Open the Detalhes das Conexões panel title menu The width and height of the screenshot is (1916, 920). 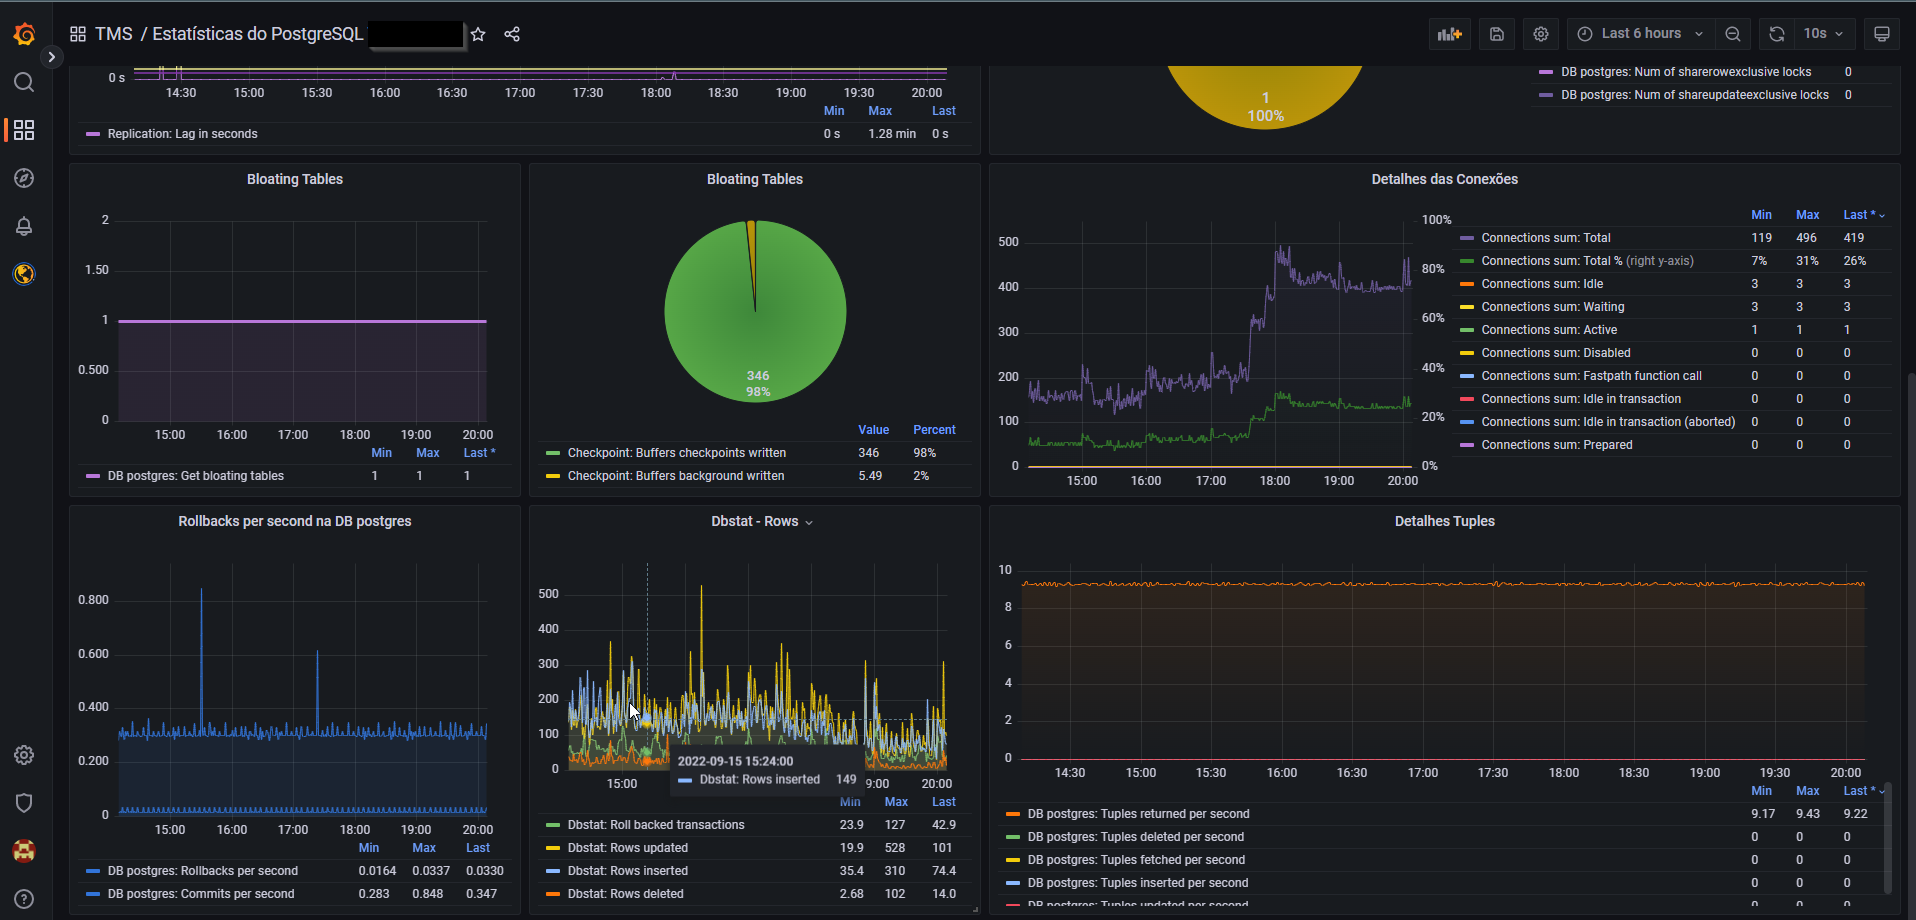pyautogui.click(x=1444, y=179)
